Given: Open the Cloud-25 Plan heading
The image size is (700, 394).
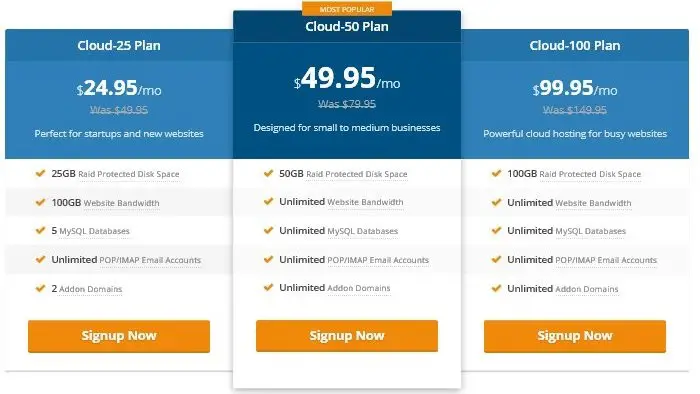Looking at the screenshot, I should pyautogui.click(x=119, y=46).
